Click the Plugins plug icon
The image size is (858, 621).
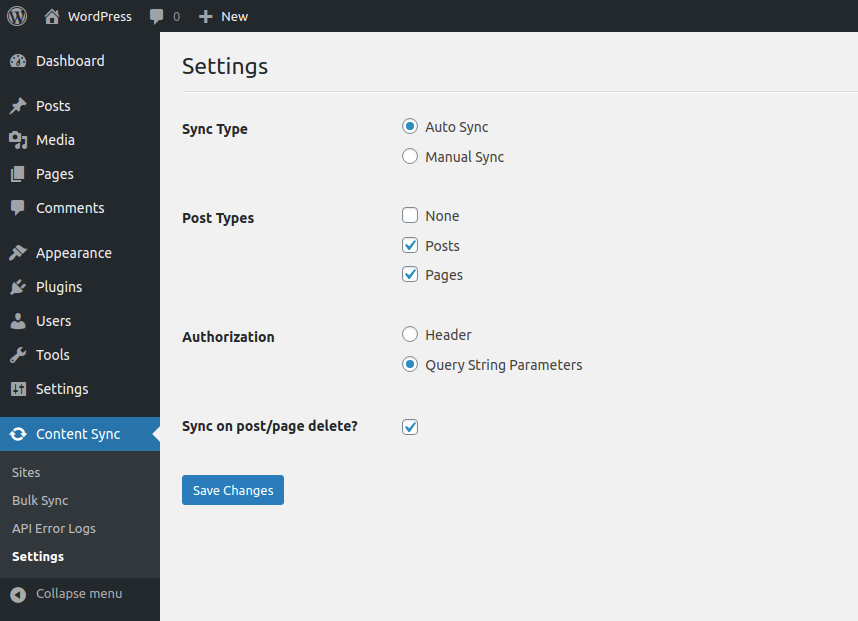click(x=18, y=287)
